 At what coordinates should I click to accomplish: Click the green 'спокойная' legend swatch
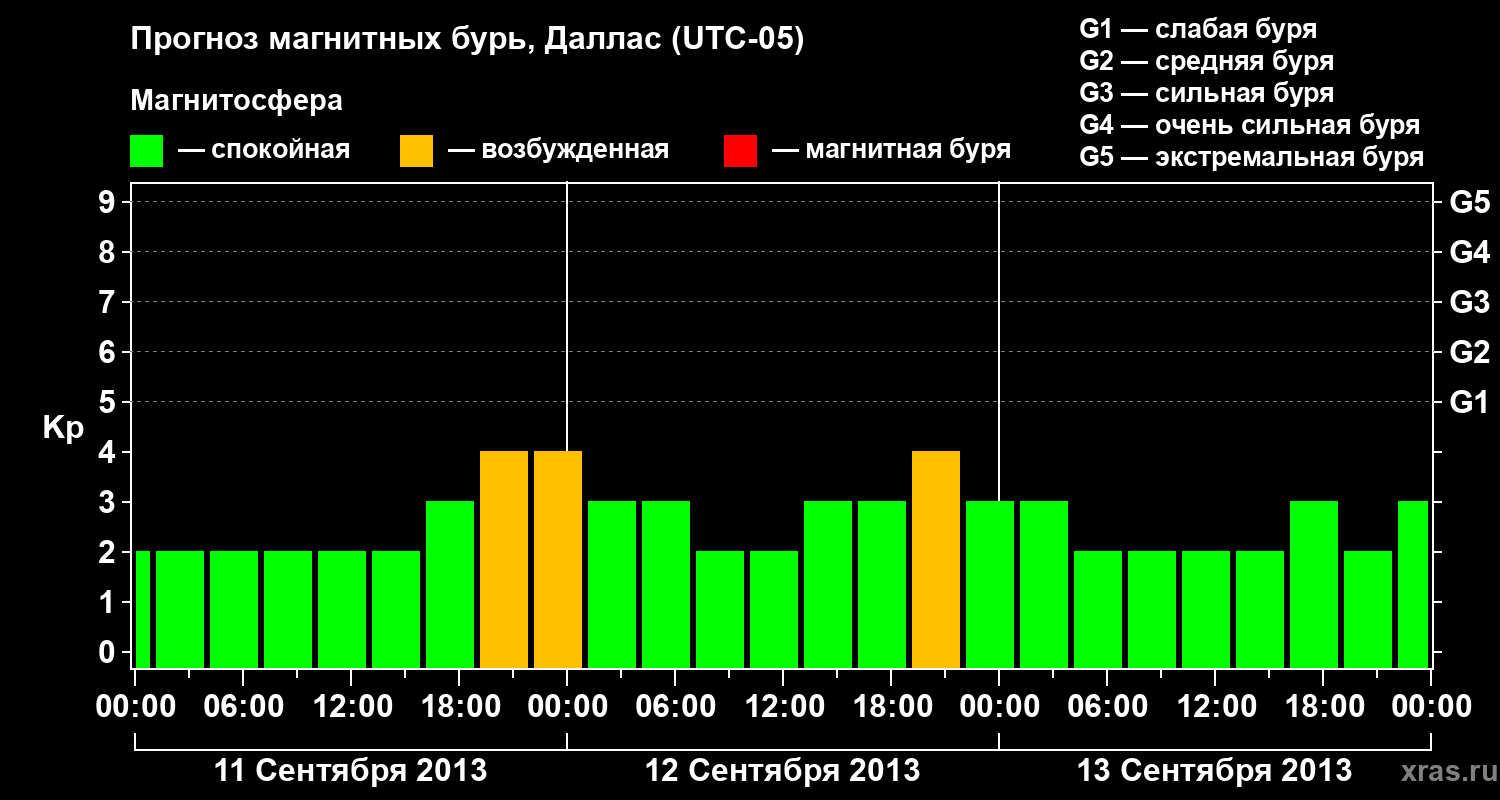(x=146, y=151)
